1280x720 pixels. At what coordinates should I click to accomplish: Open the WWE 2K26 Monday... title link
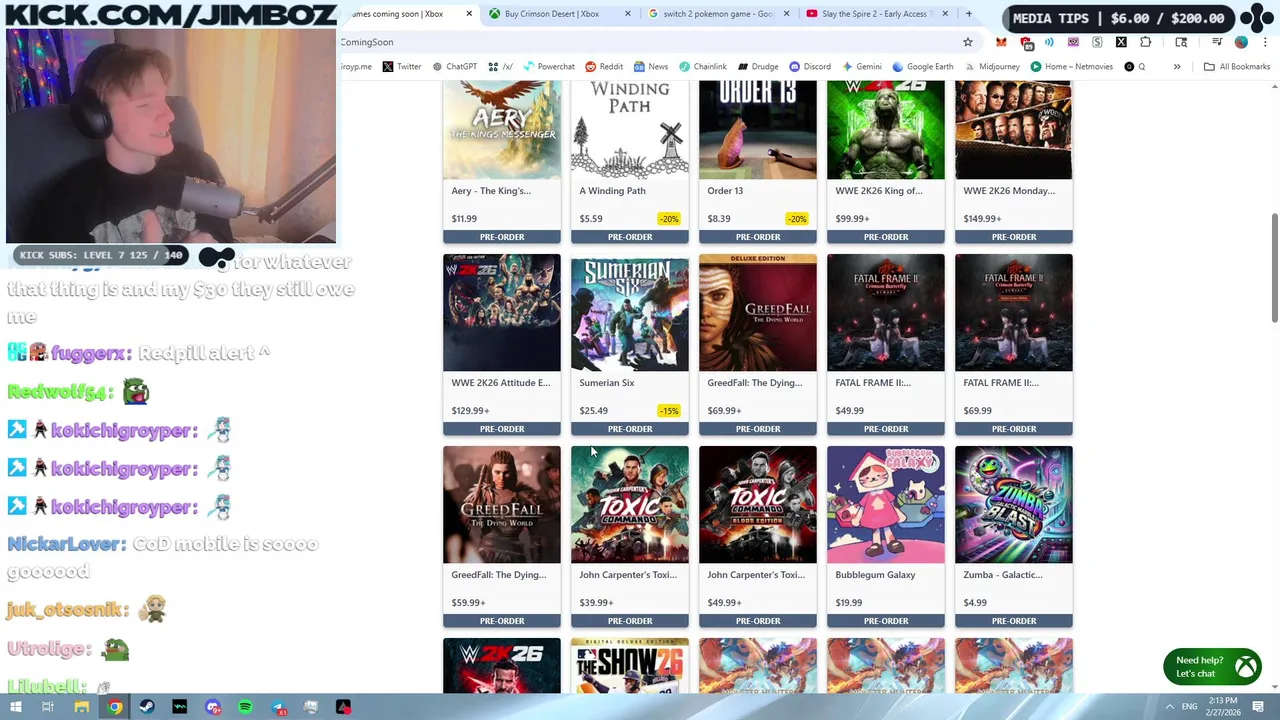[1009, 190]
